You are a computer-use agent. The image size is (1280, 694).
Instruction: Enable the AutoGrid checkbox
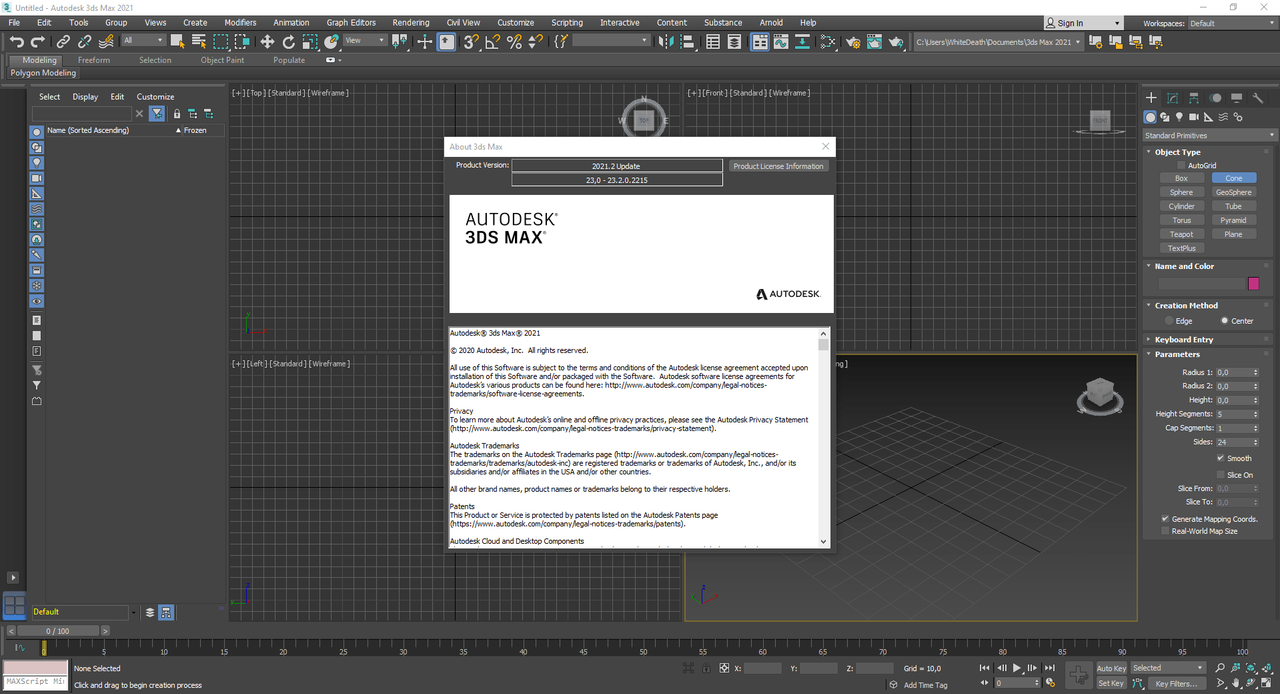point(1181,165)
